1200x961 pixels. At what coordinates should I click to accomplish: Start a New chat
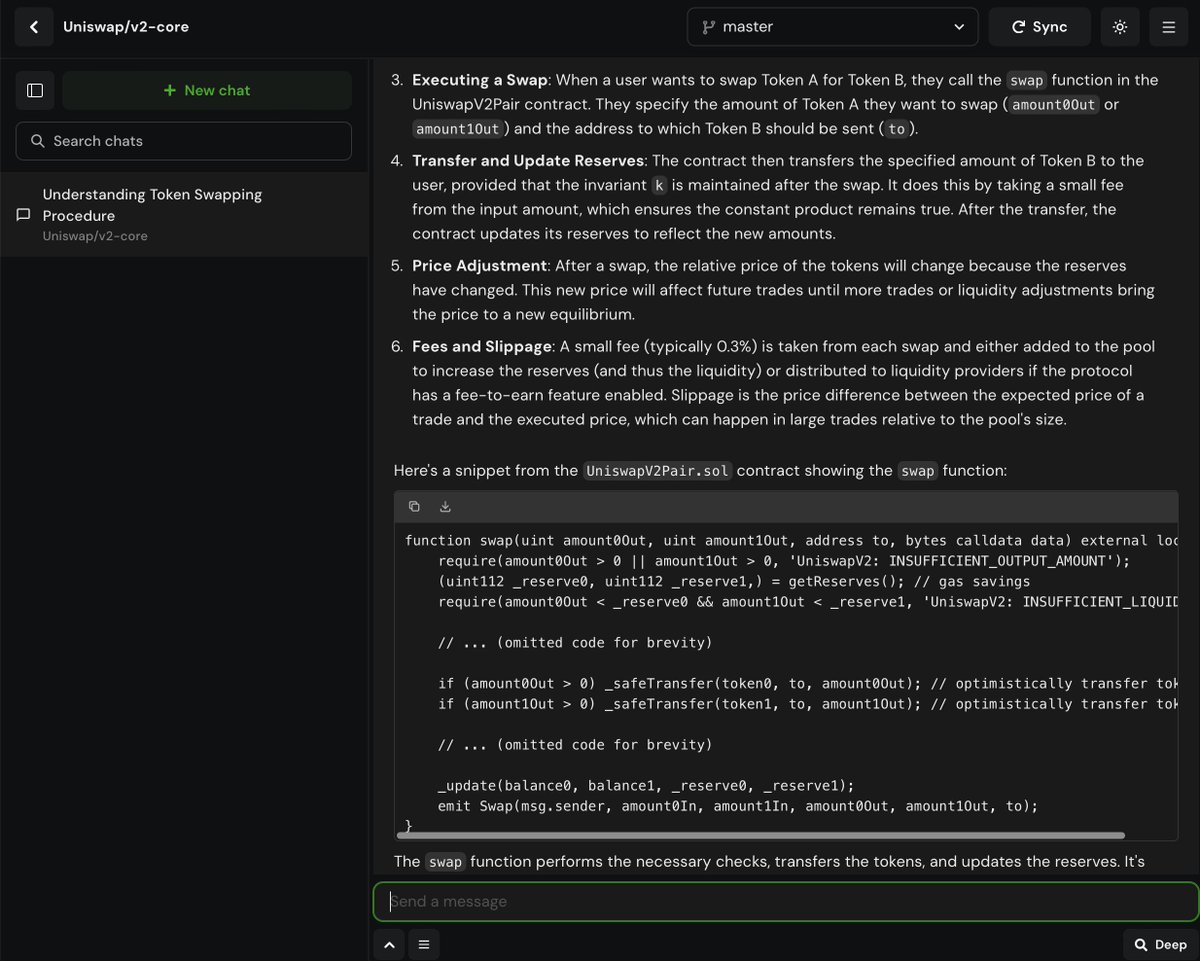point(207,90)
